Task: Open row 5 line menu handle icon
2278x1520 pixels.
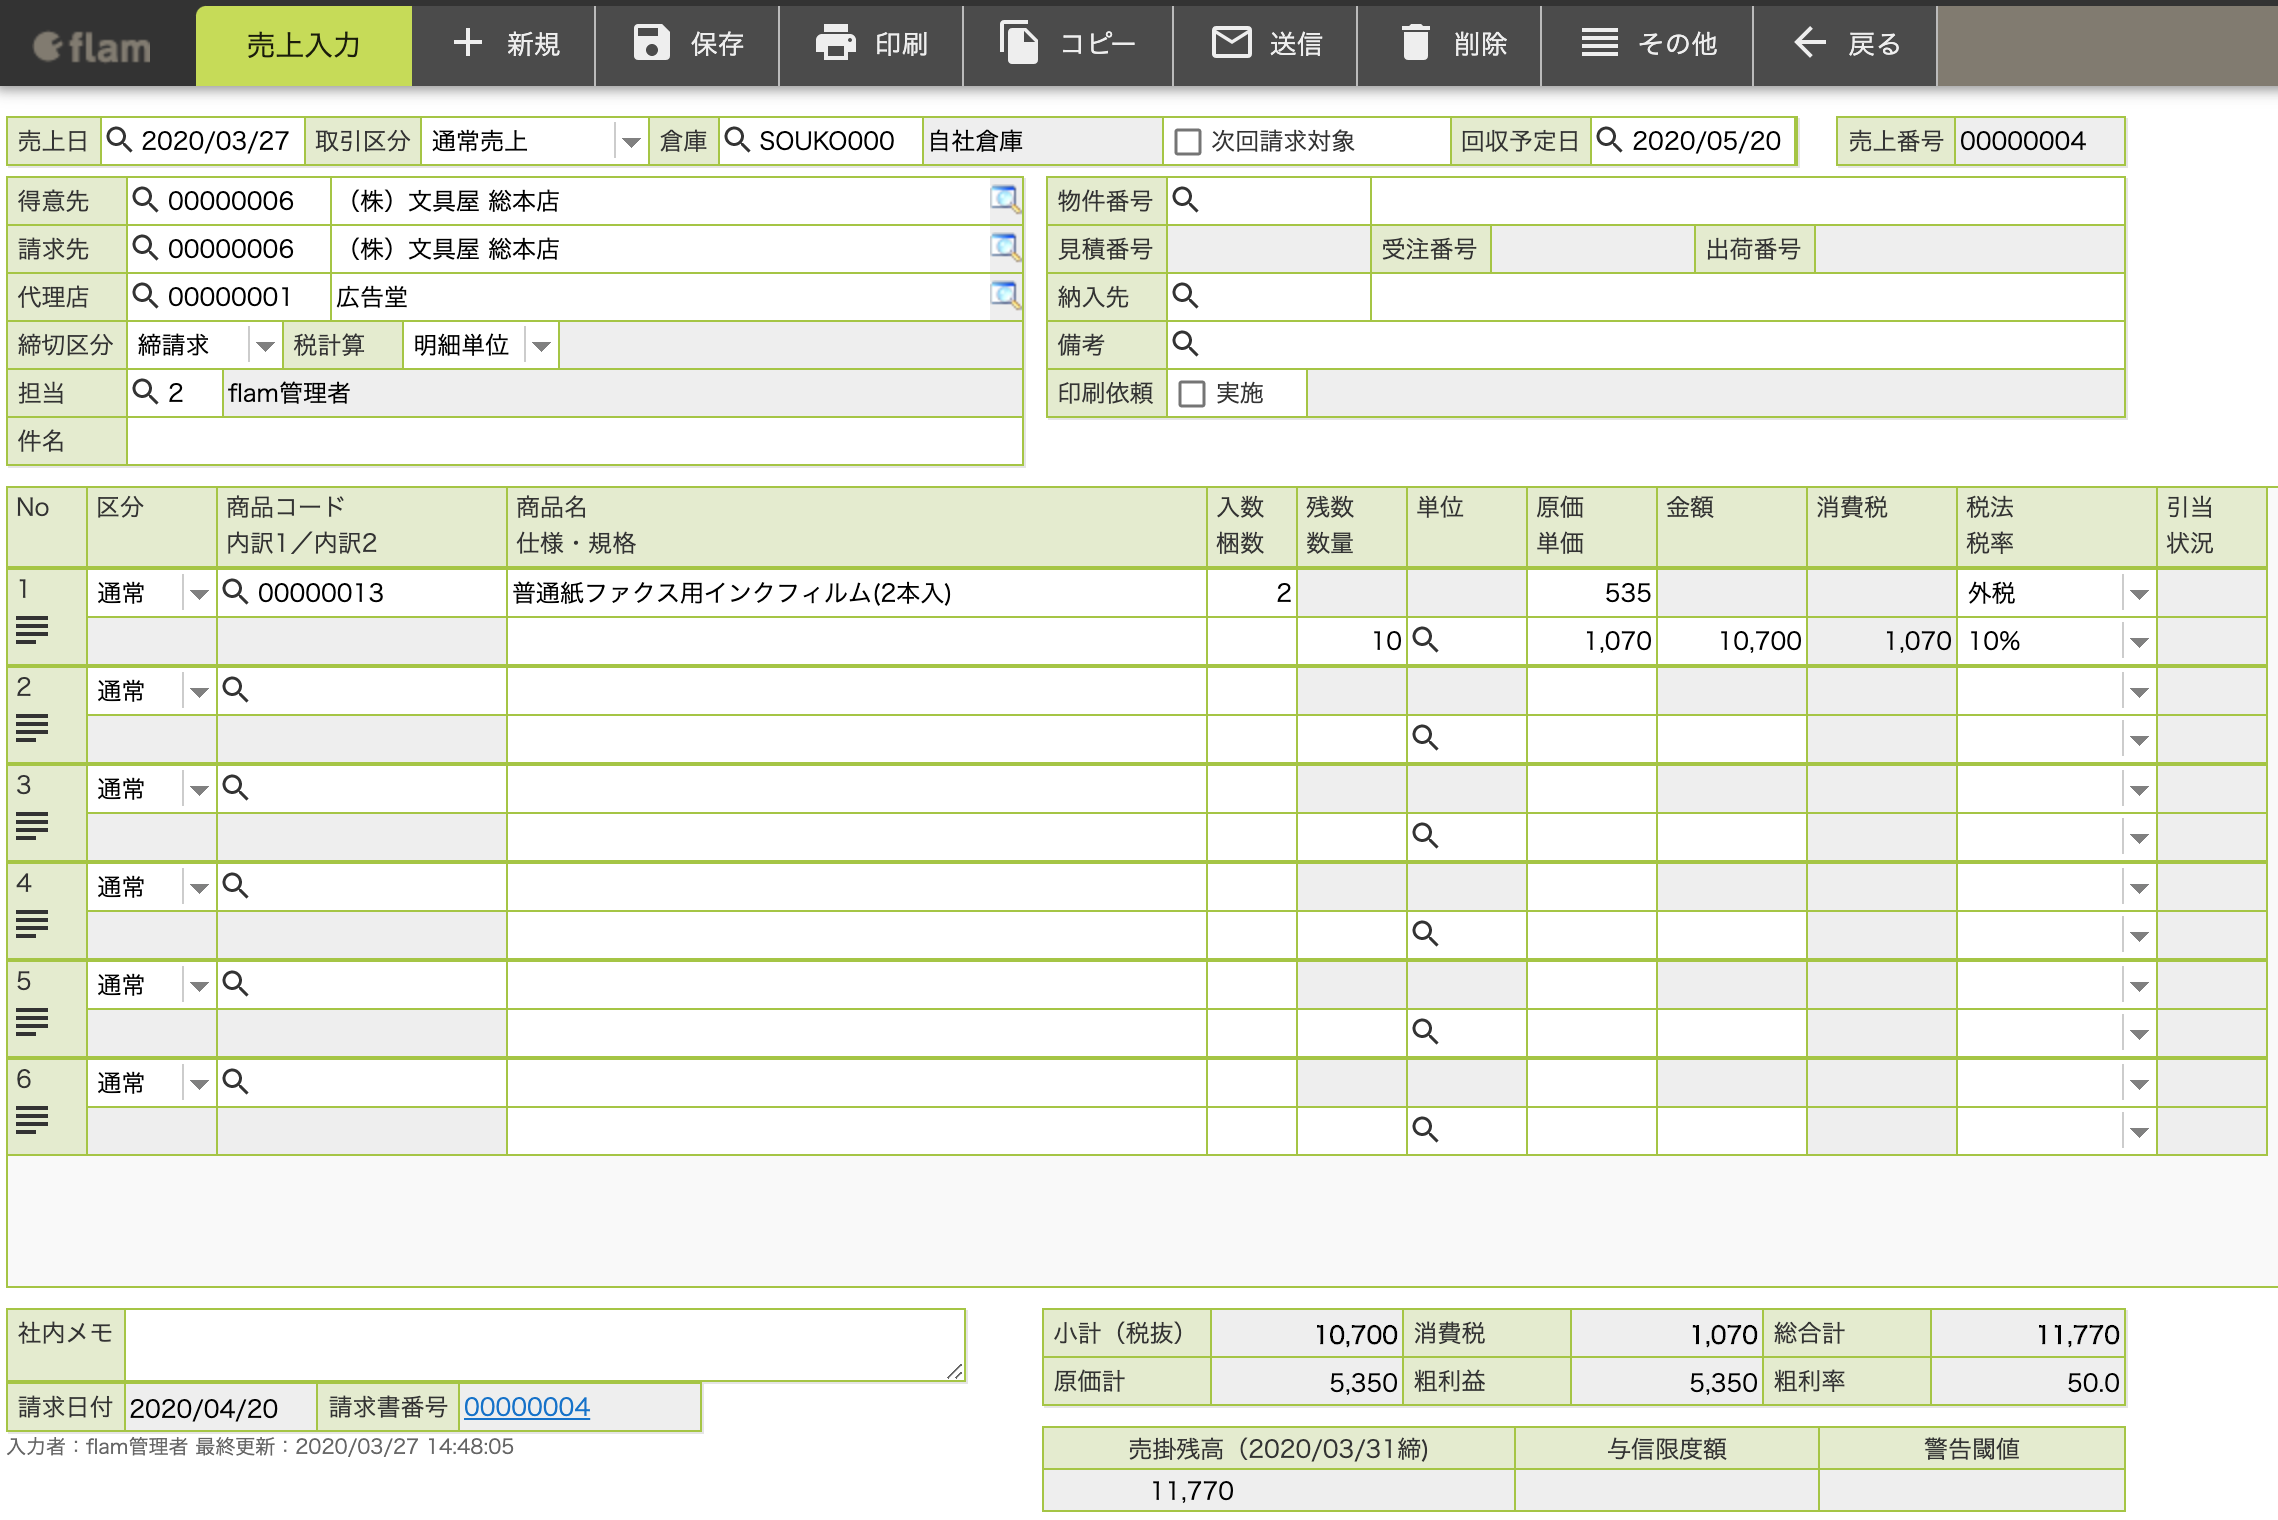Action: [x=32, y=1022]
